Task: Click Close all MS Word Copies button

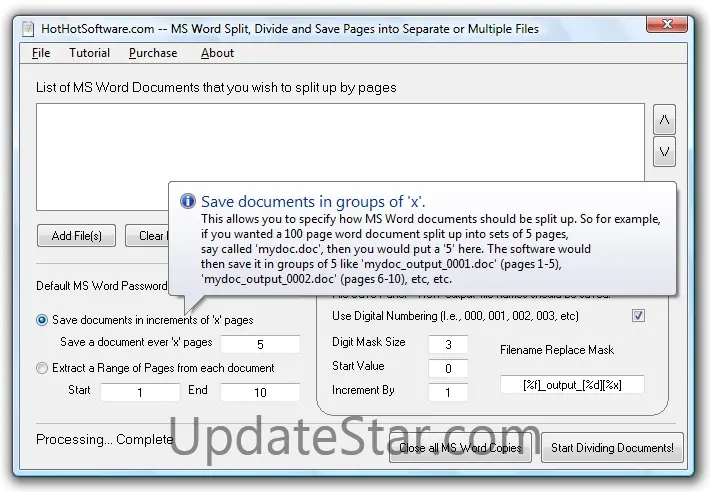Action: pos(460,448)
